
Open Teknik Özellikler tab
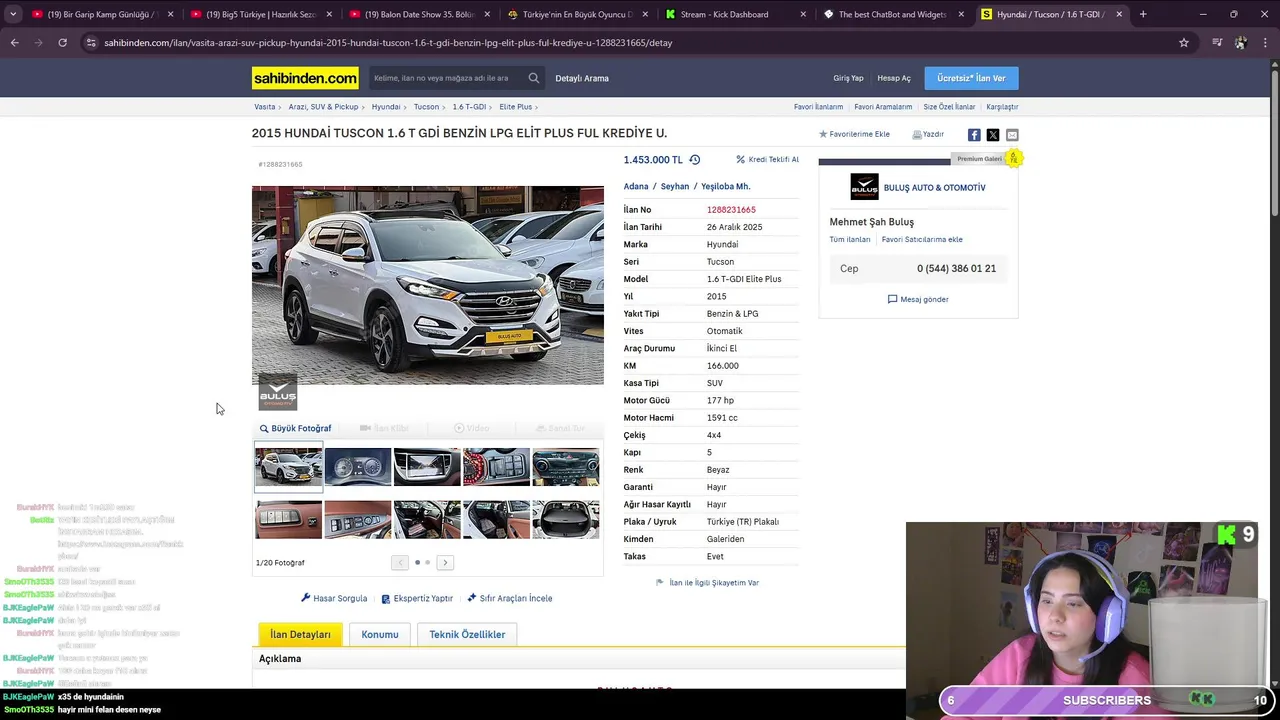(467, 634)
